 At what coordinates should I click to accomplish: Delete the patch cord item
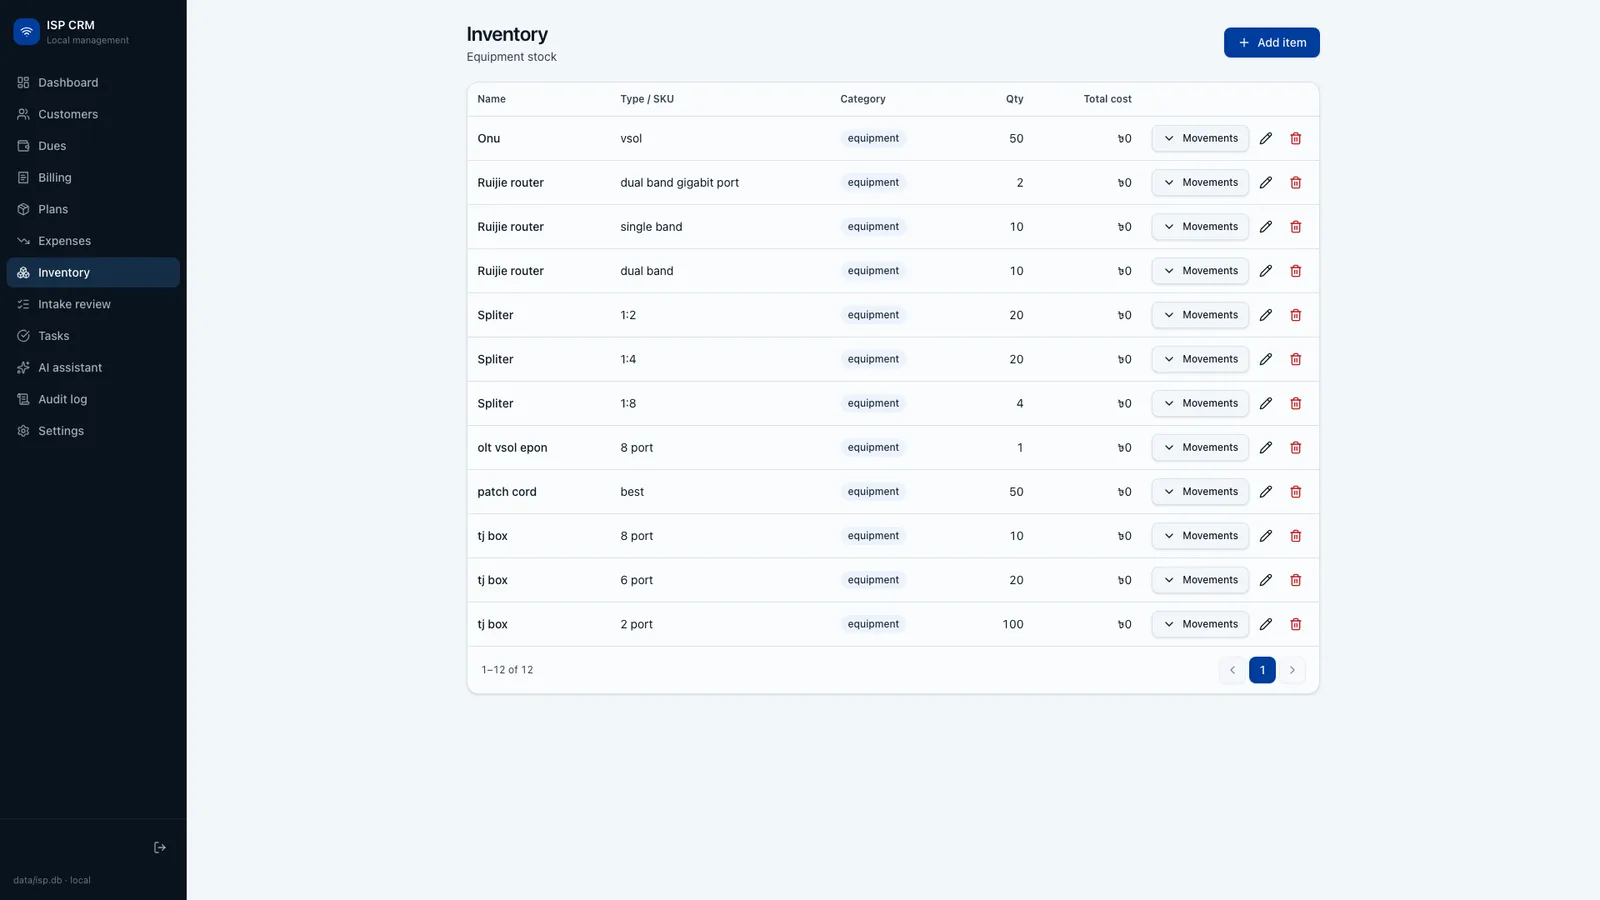click(1295, 492)
